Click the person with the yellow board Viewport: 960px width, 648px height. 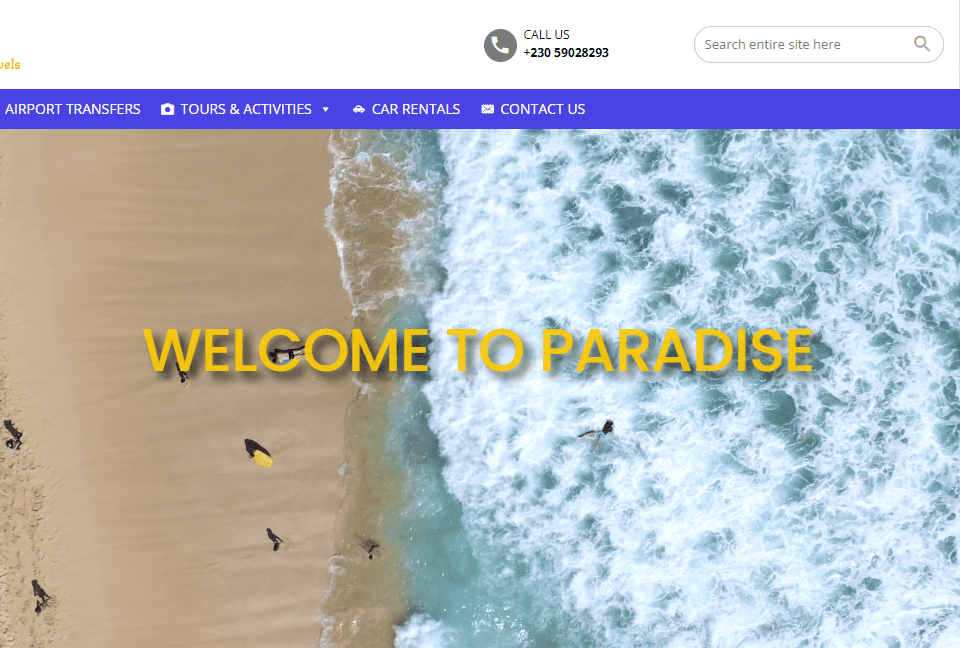point(258,453)
